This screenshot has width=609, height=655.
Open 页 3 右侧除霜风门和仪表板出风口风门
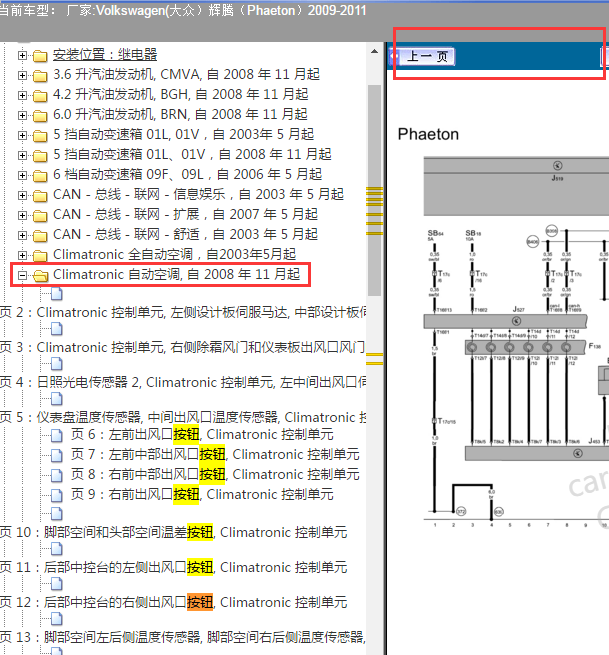(184, 348)
